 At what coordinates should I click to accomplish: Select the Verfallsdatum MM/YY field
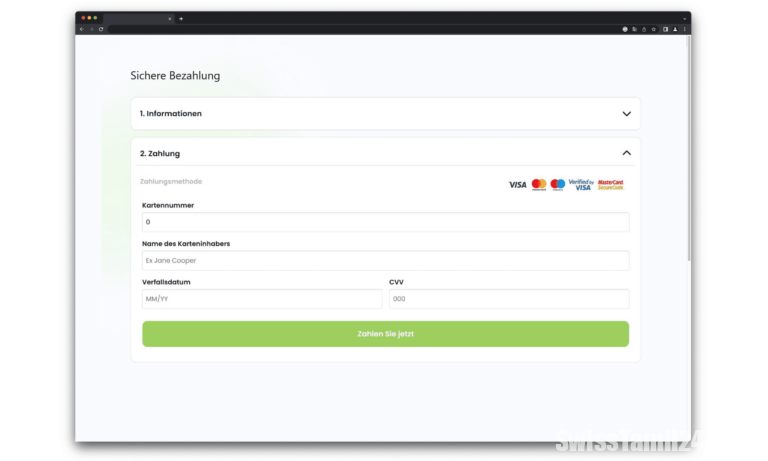click(262, 299)
